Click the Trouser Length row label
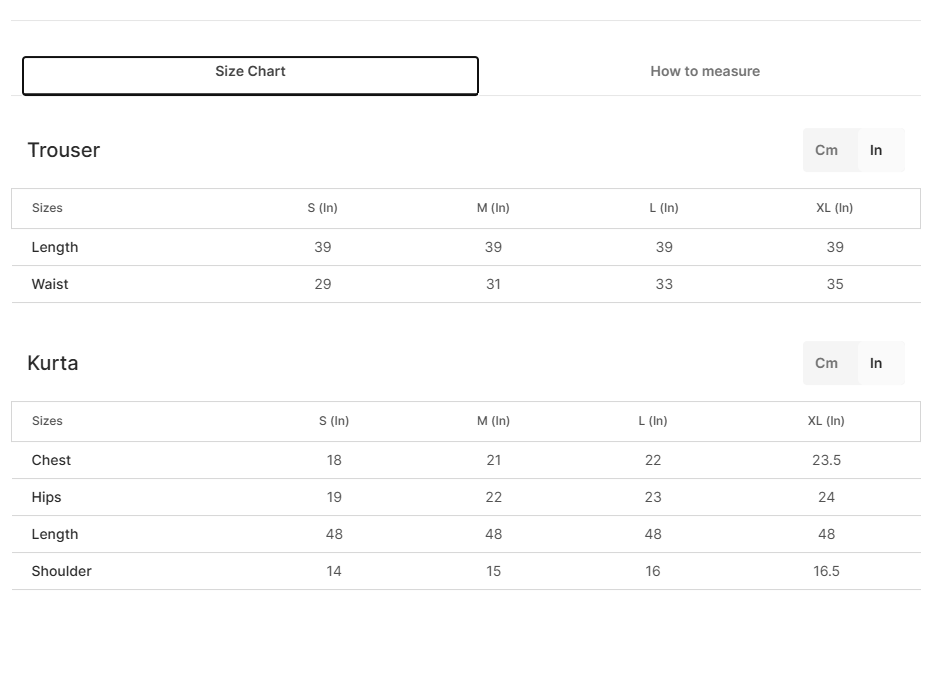Viewport: 935px width, 680px height. point(55,248)
